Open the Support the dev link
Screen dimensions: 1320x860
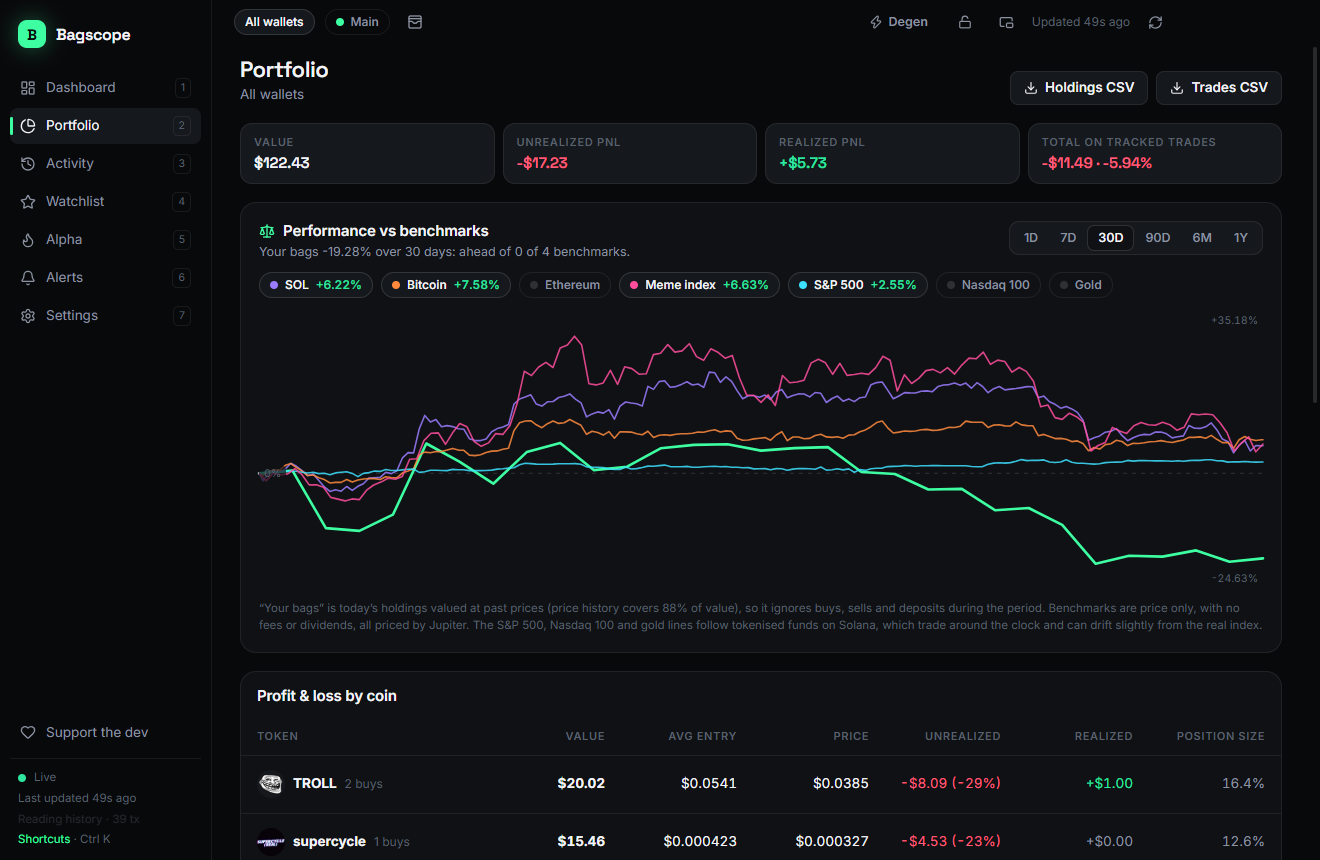[x=105, y=733]
